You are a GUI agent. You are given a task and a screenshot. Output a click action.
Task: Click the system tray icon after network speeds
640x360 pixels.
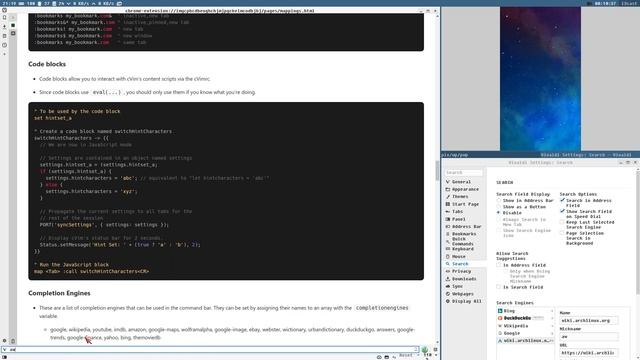click(119, 3)
